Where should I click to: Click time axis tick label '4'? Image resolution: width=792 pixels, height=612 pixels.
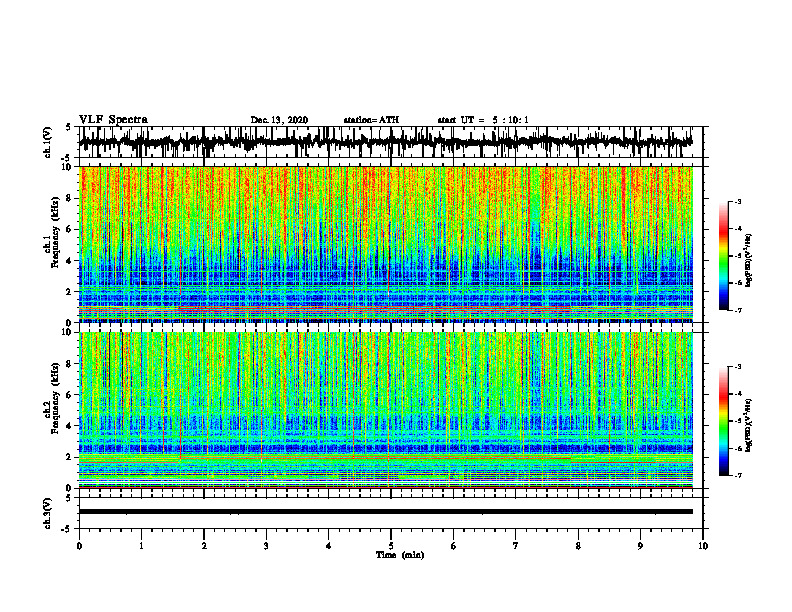[x=328, y=546]
